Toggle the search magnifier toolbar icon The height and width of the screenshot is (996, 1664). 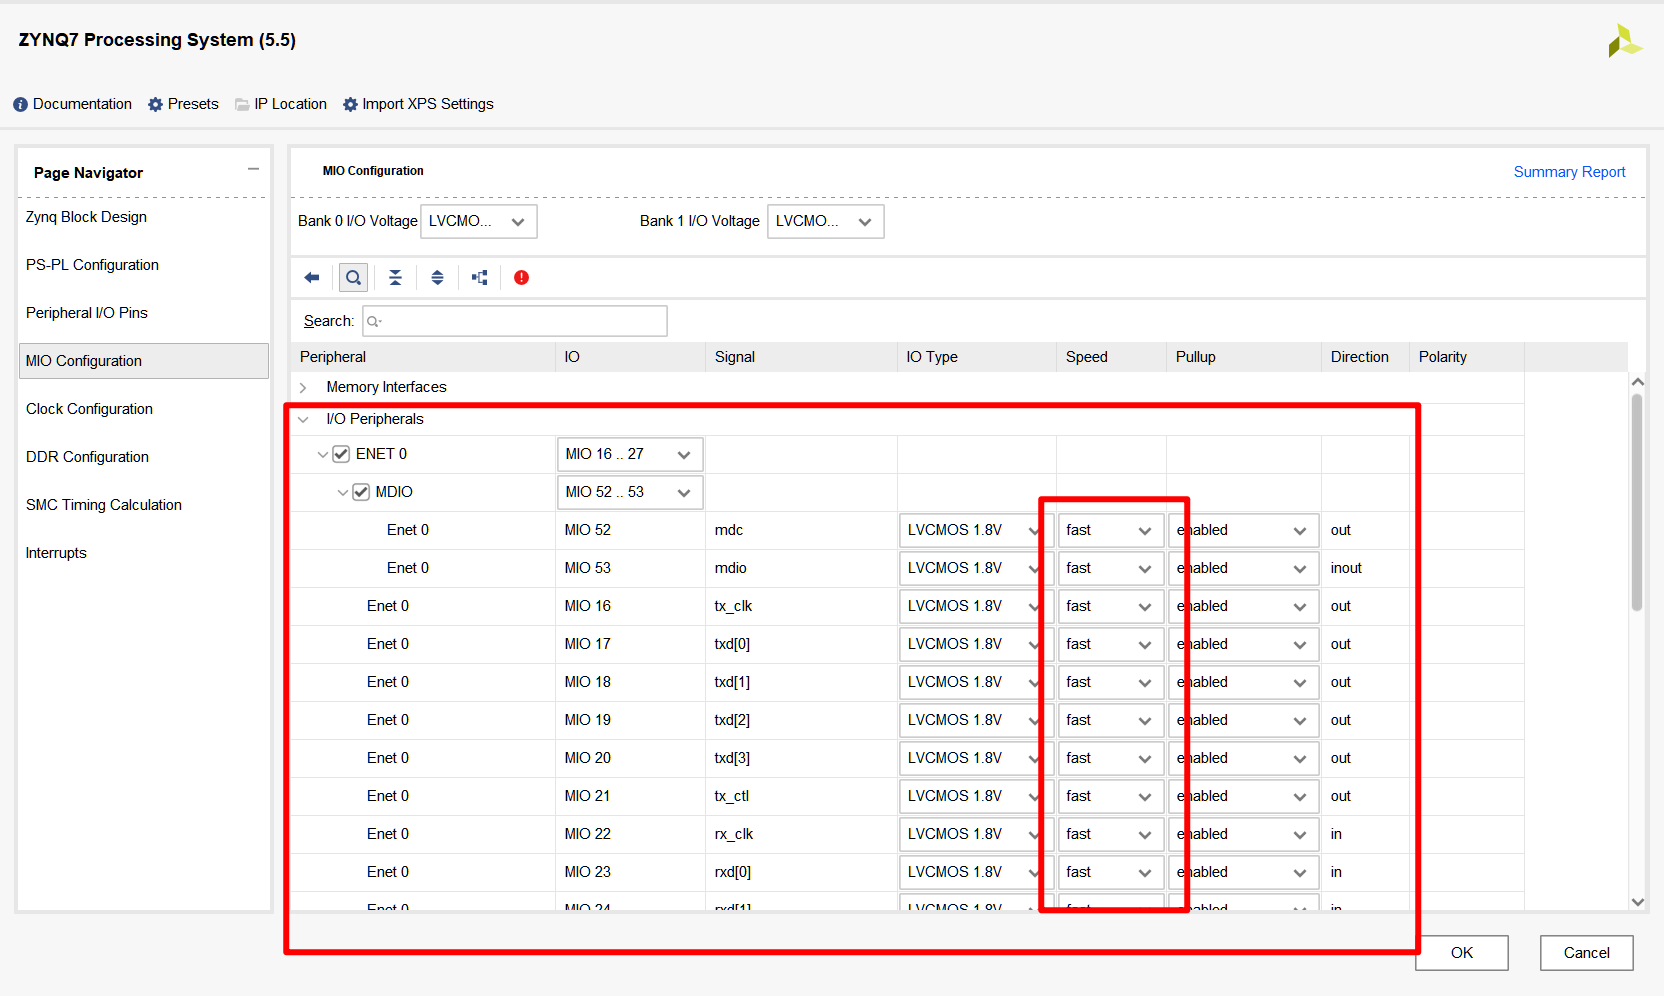tap(353, 278)
